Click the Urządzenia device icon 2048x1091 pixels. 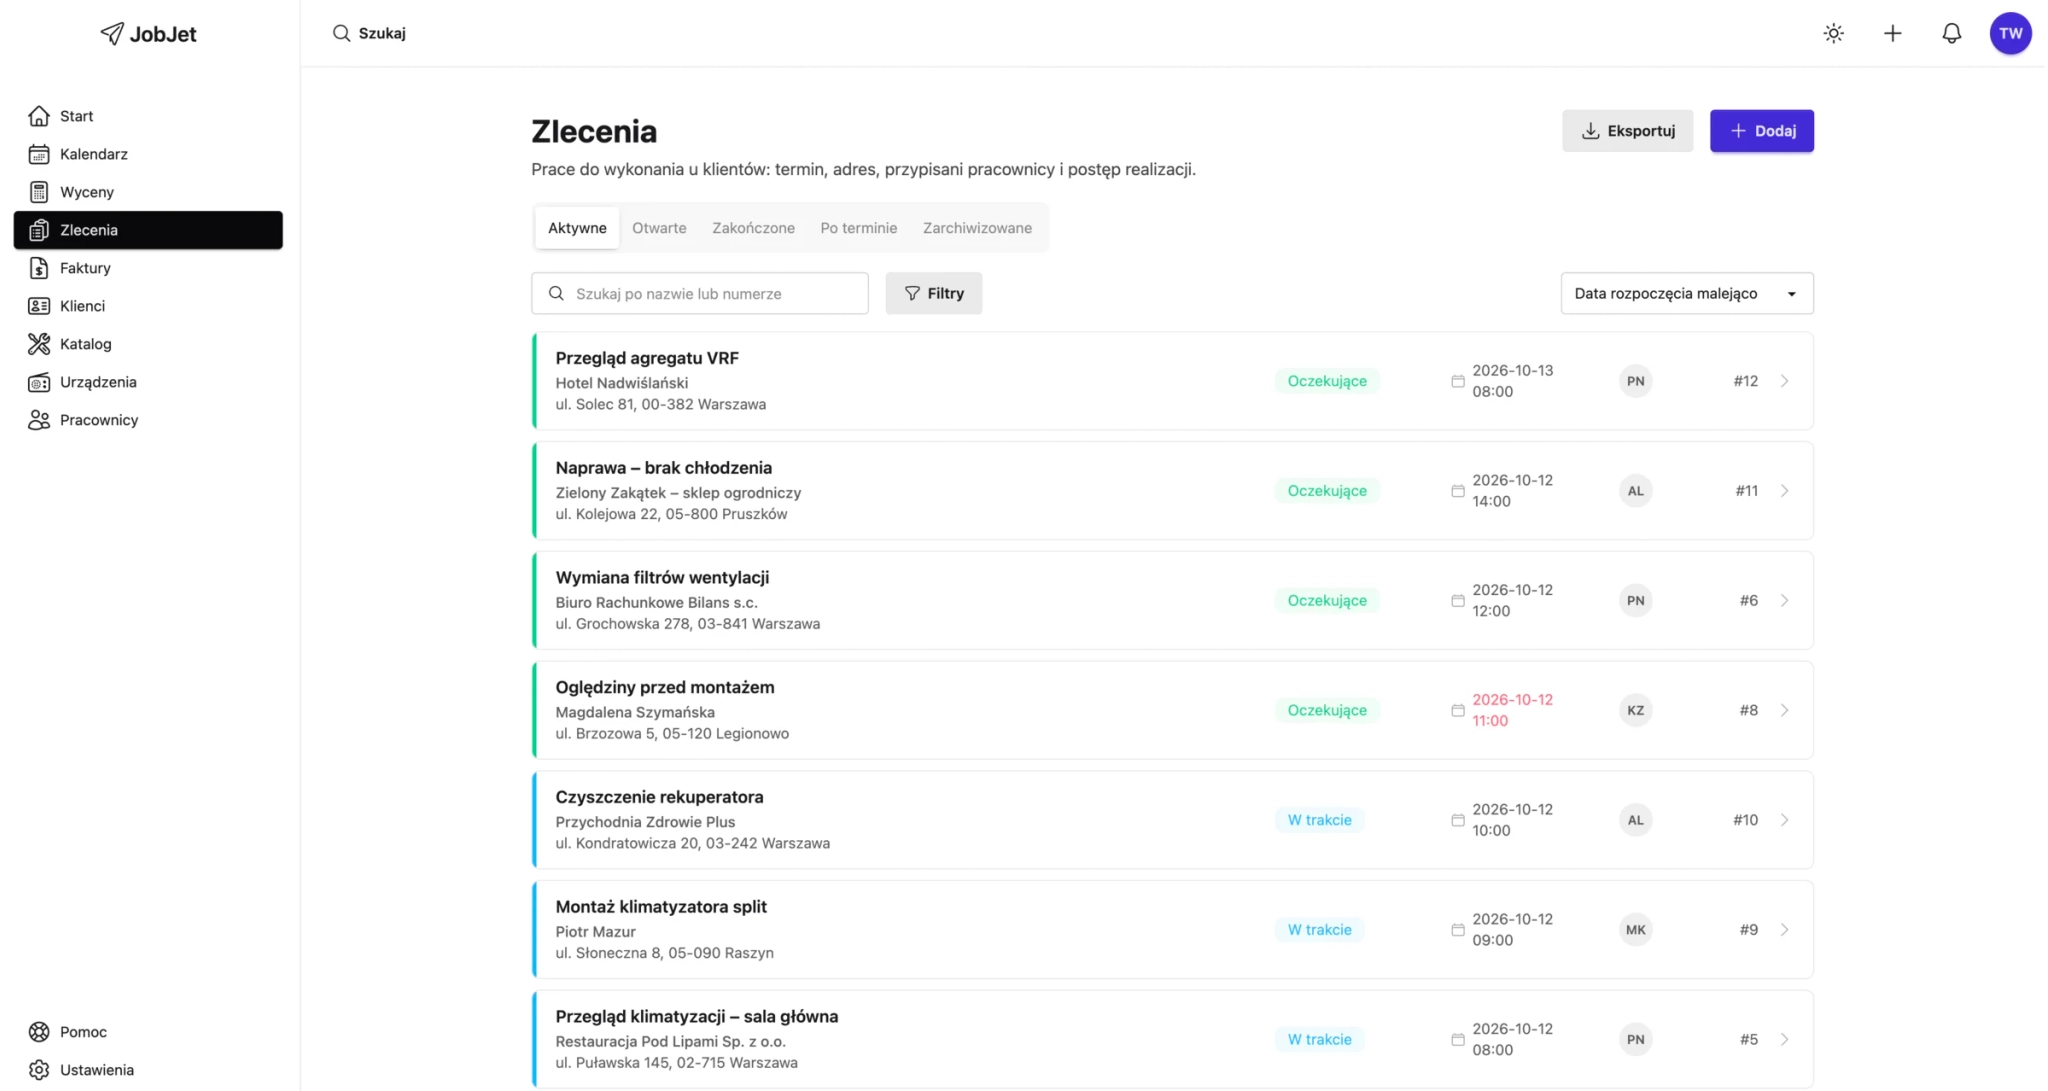(39, 382)
